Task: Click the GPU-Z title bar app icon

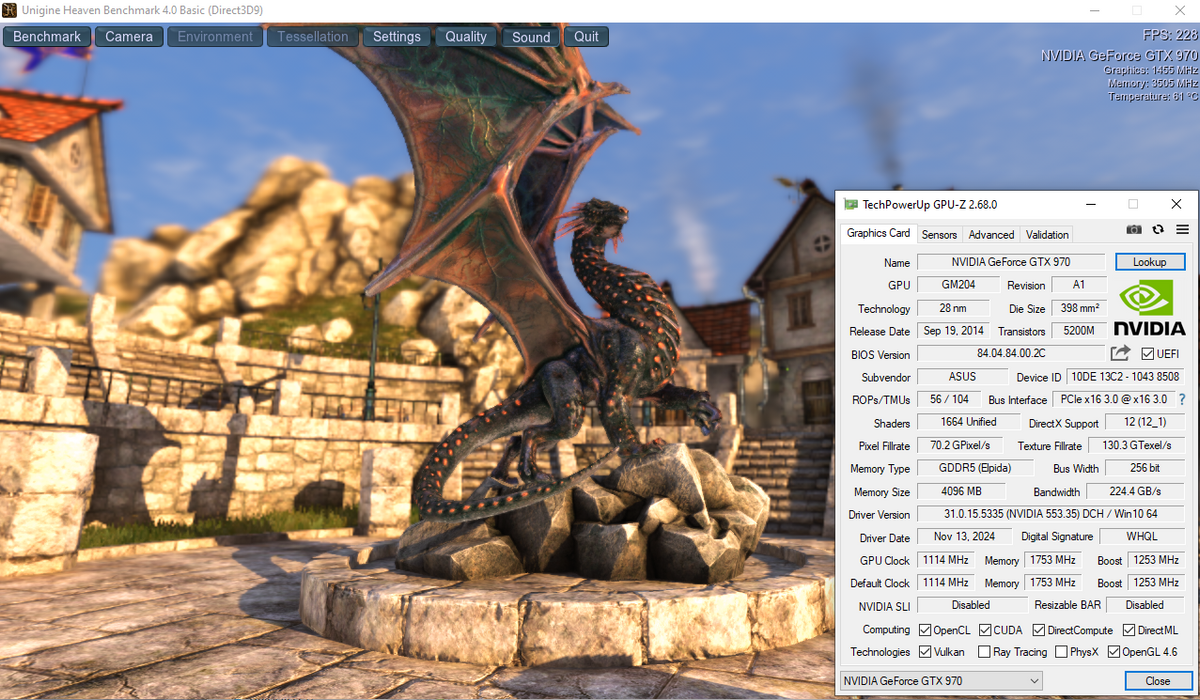Action: coord(850,204)
